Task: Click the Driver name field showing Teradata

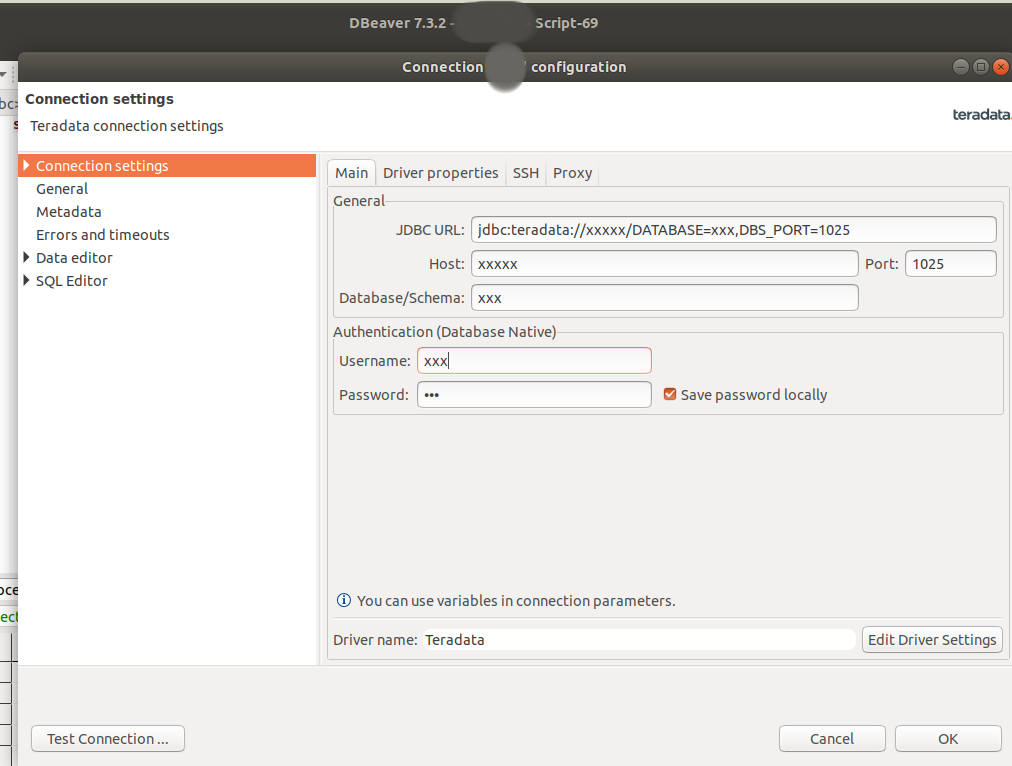Action: (x=639, y=640)
